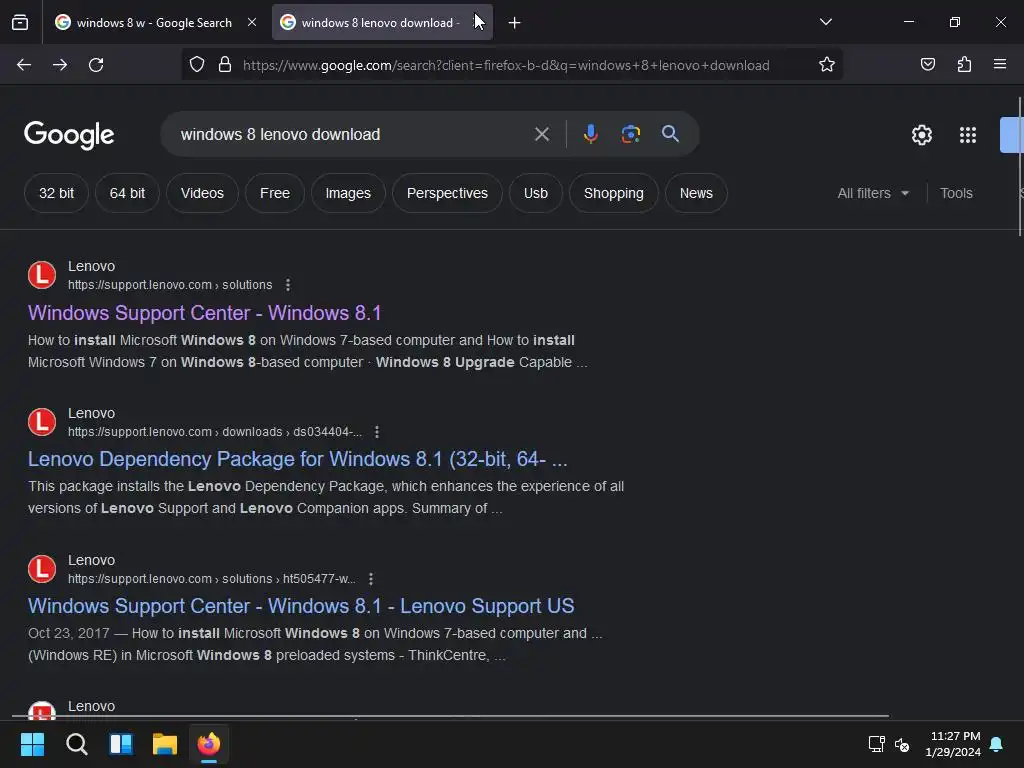Open options for ds034404 download result

coord(377,432)
